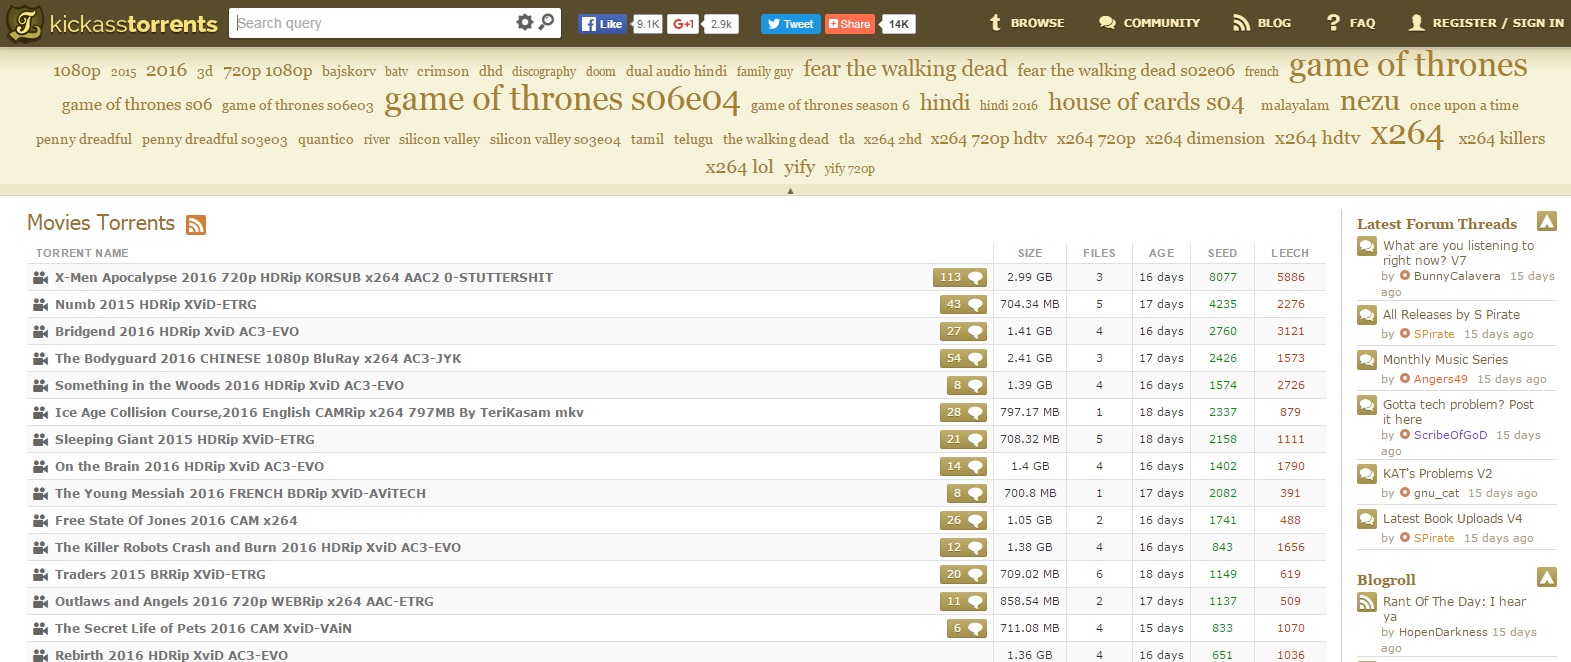Click the RSS icon beside Rant Of The Day
Viewport: 1571px width, 662px height.
(x=1366, y=602)
